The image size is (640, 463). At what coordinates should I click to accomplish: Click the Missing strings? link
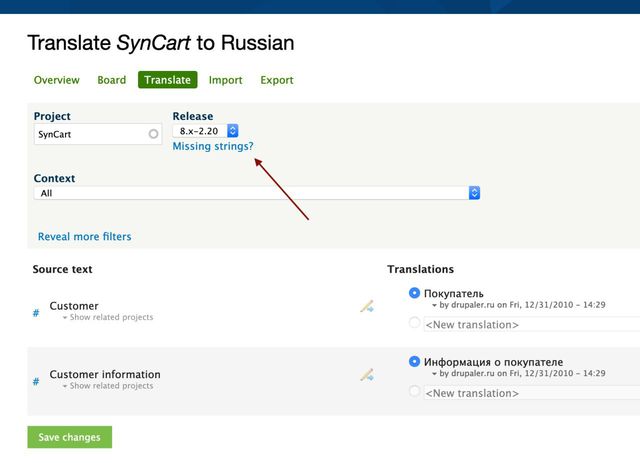tap(213, 146)
